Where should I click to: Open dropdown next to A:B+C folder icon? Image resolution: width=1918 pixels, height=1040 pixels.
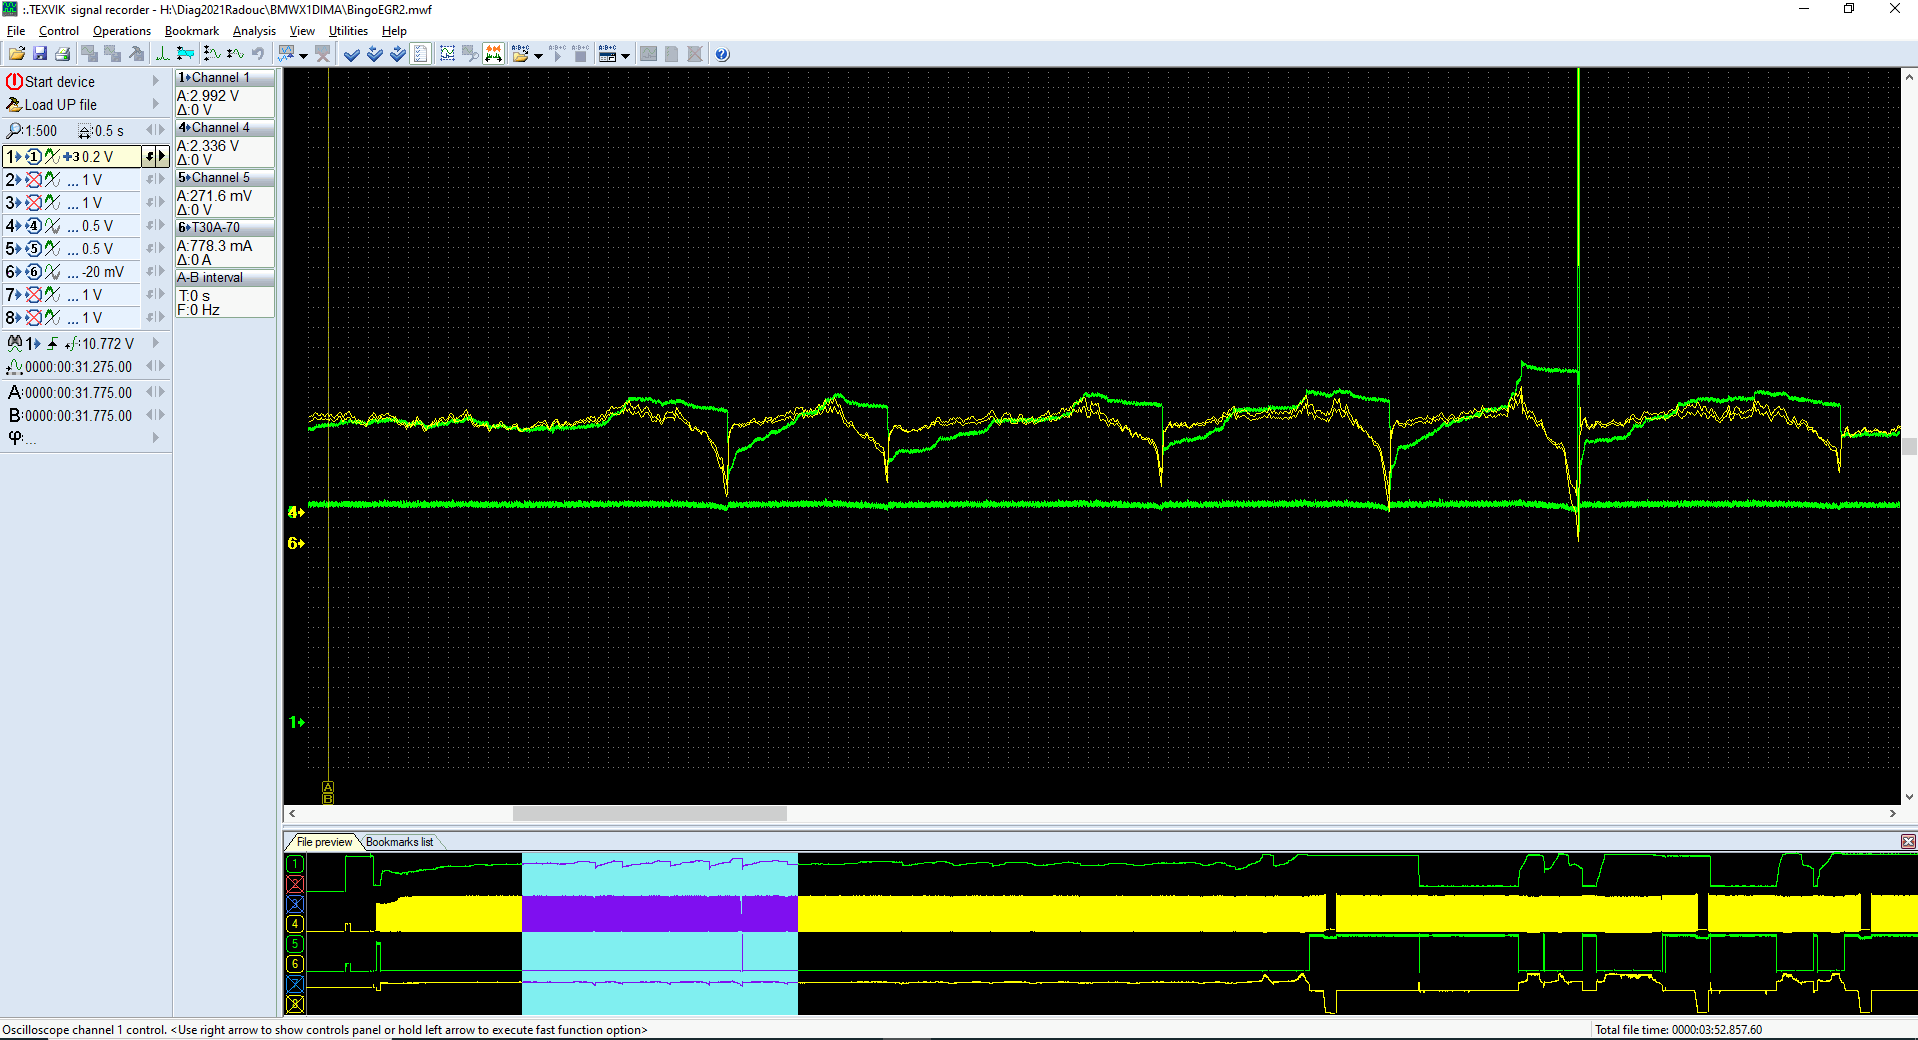pos(538,55)
